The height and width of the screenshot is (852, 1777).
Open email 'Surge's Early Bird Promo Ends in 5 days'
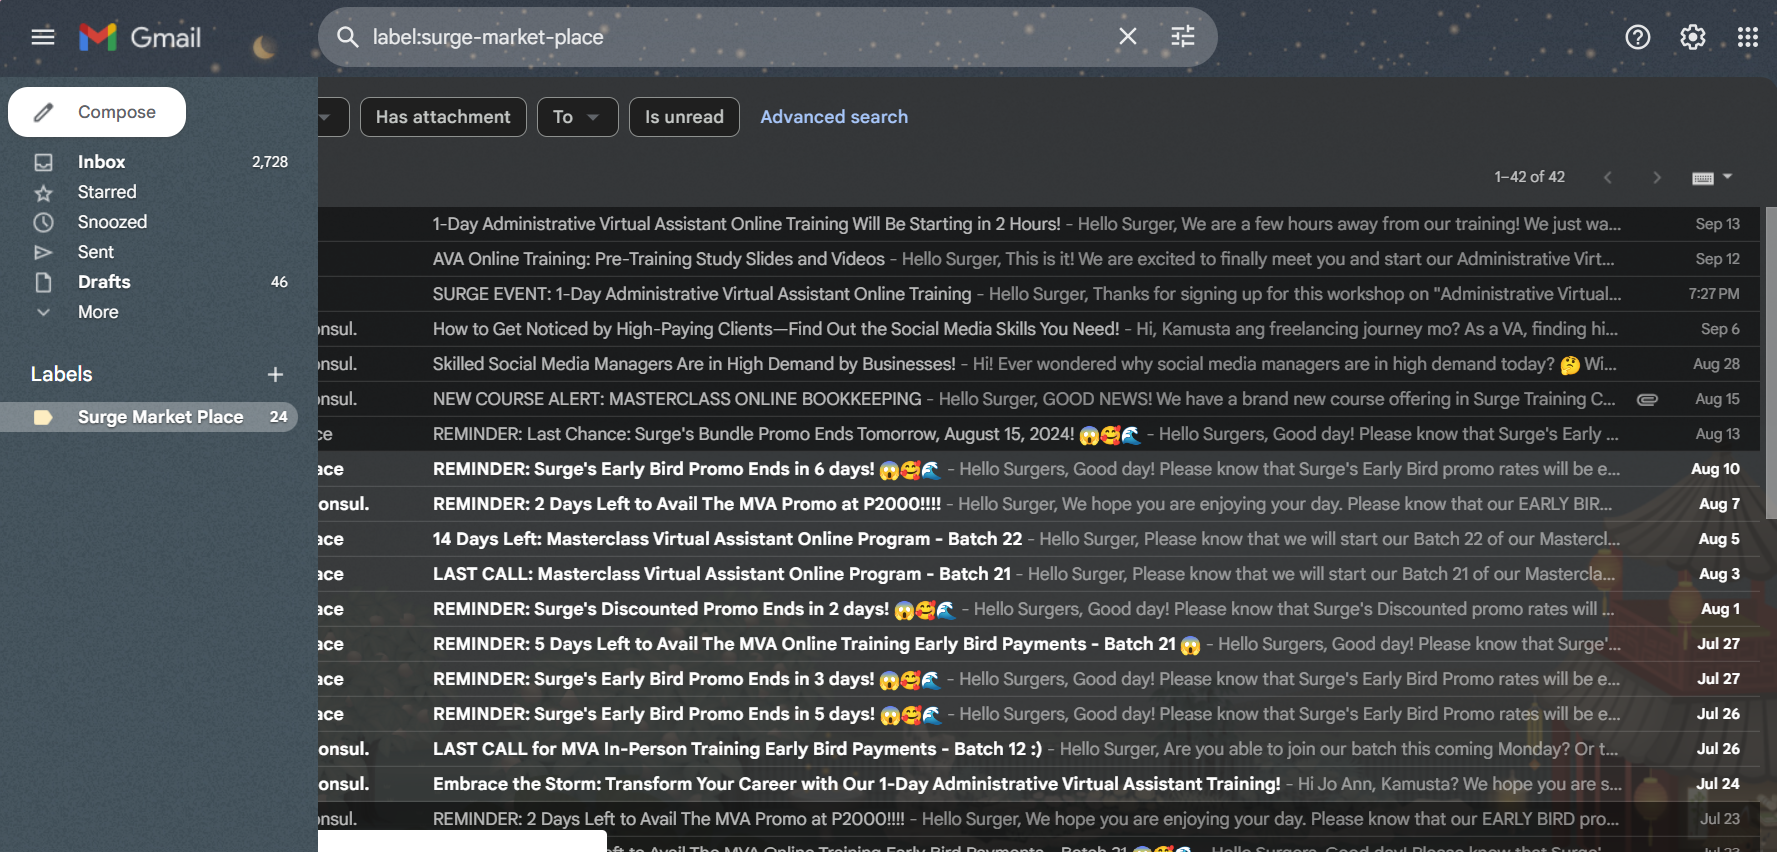tap(1039, 714)
